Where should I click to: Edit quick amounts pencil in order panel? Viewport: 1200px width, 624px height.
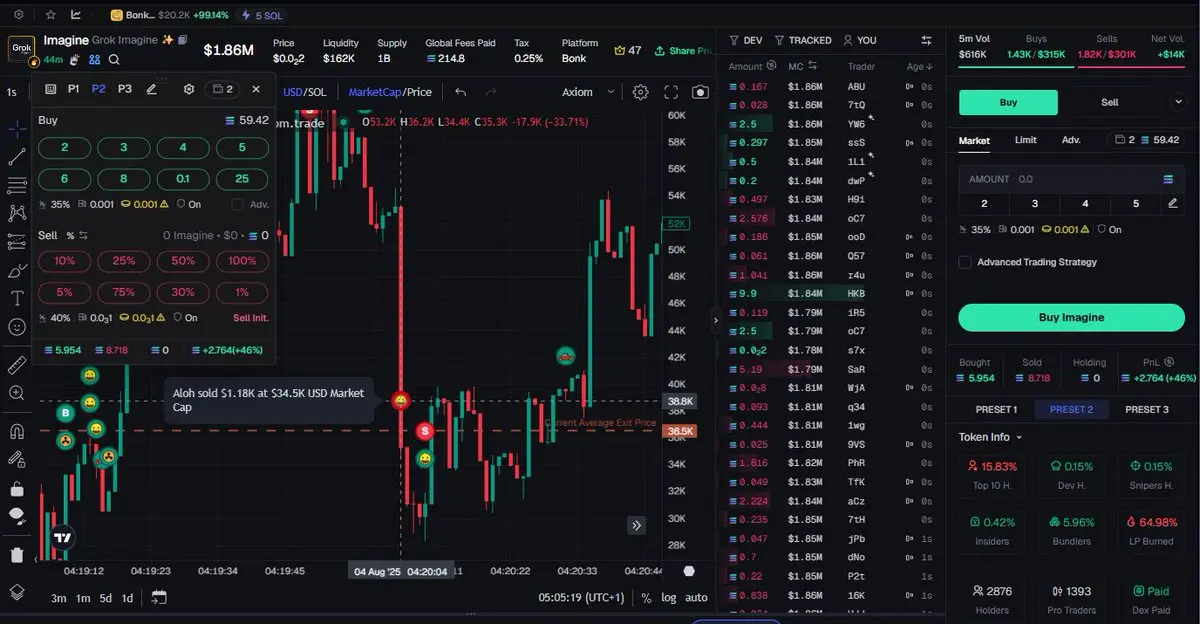pyautogui.click(x=1172, y=203)
